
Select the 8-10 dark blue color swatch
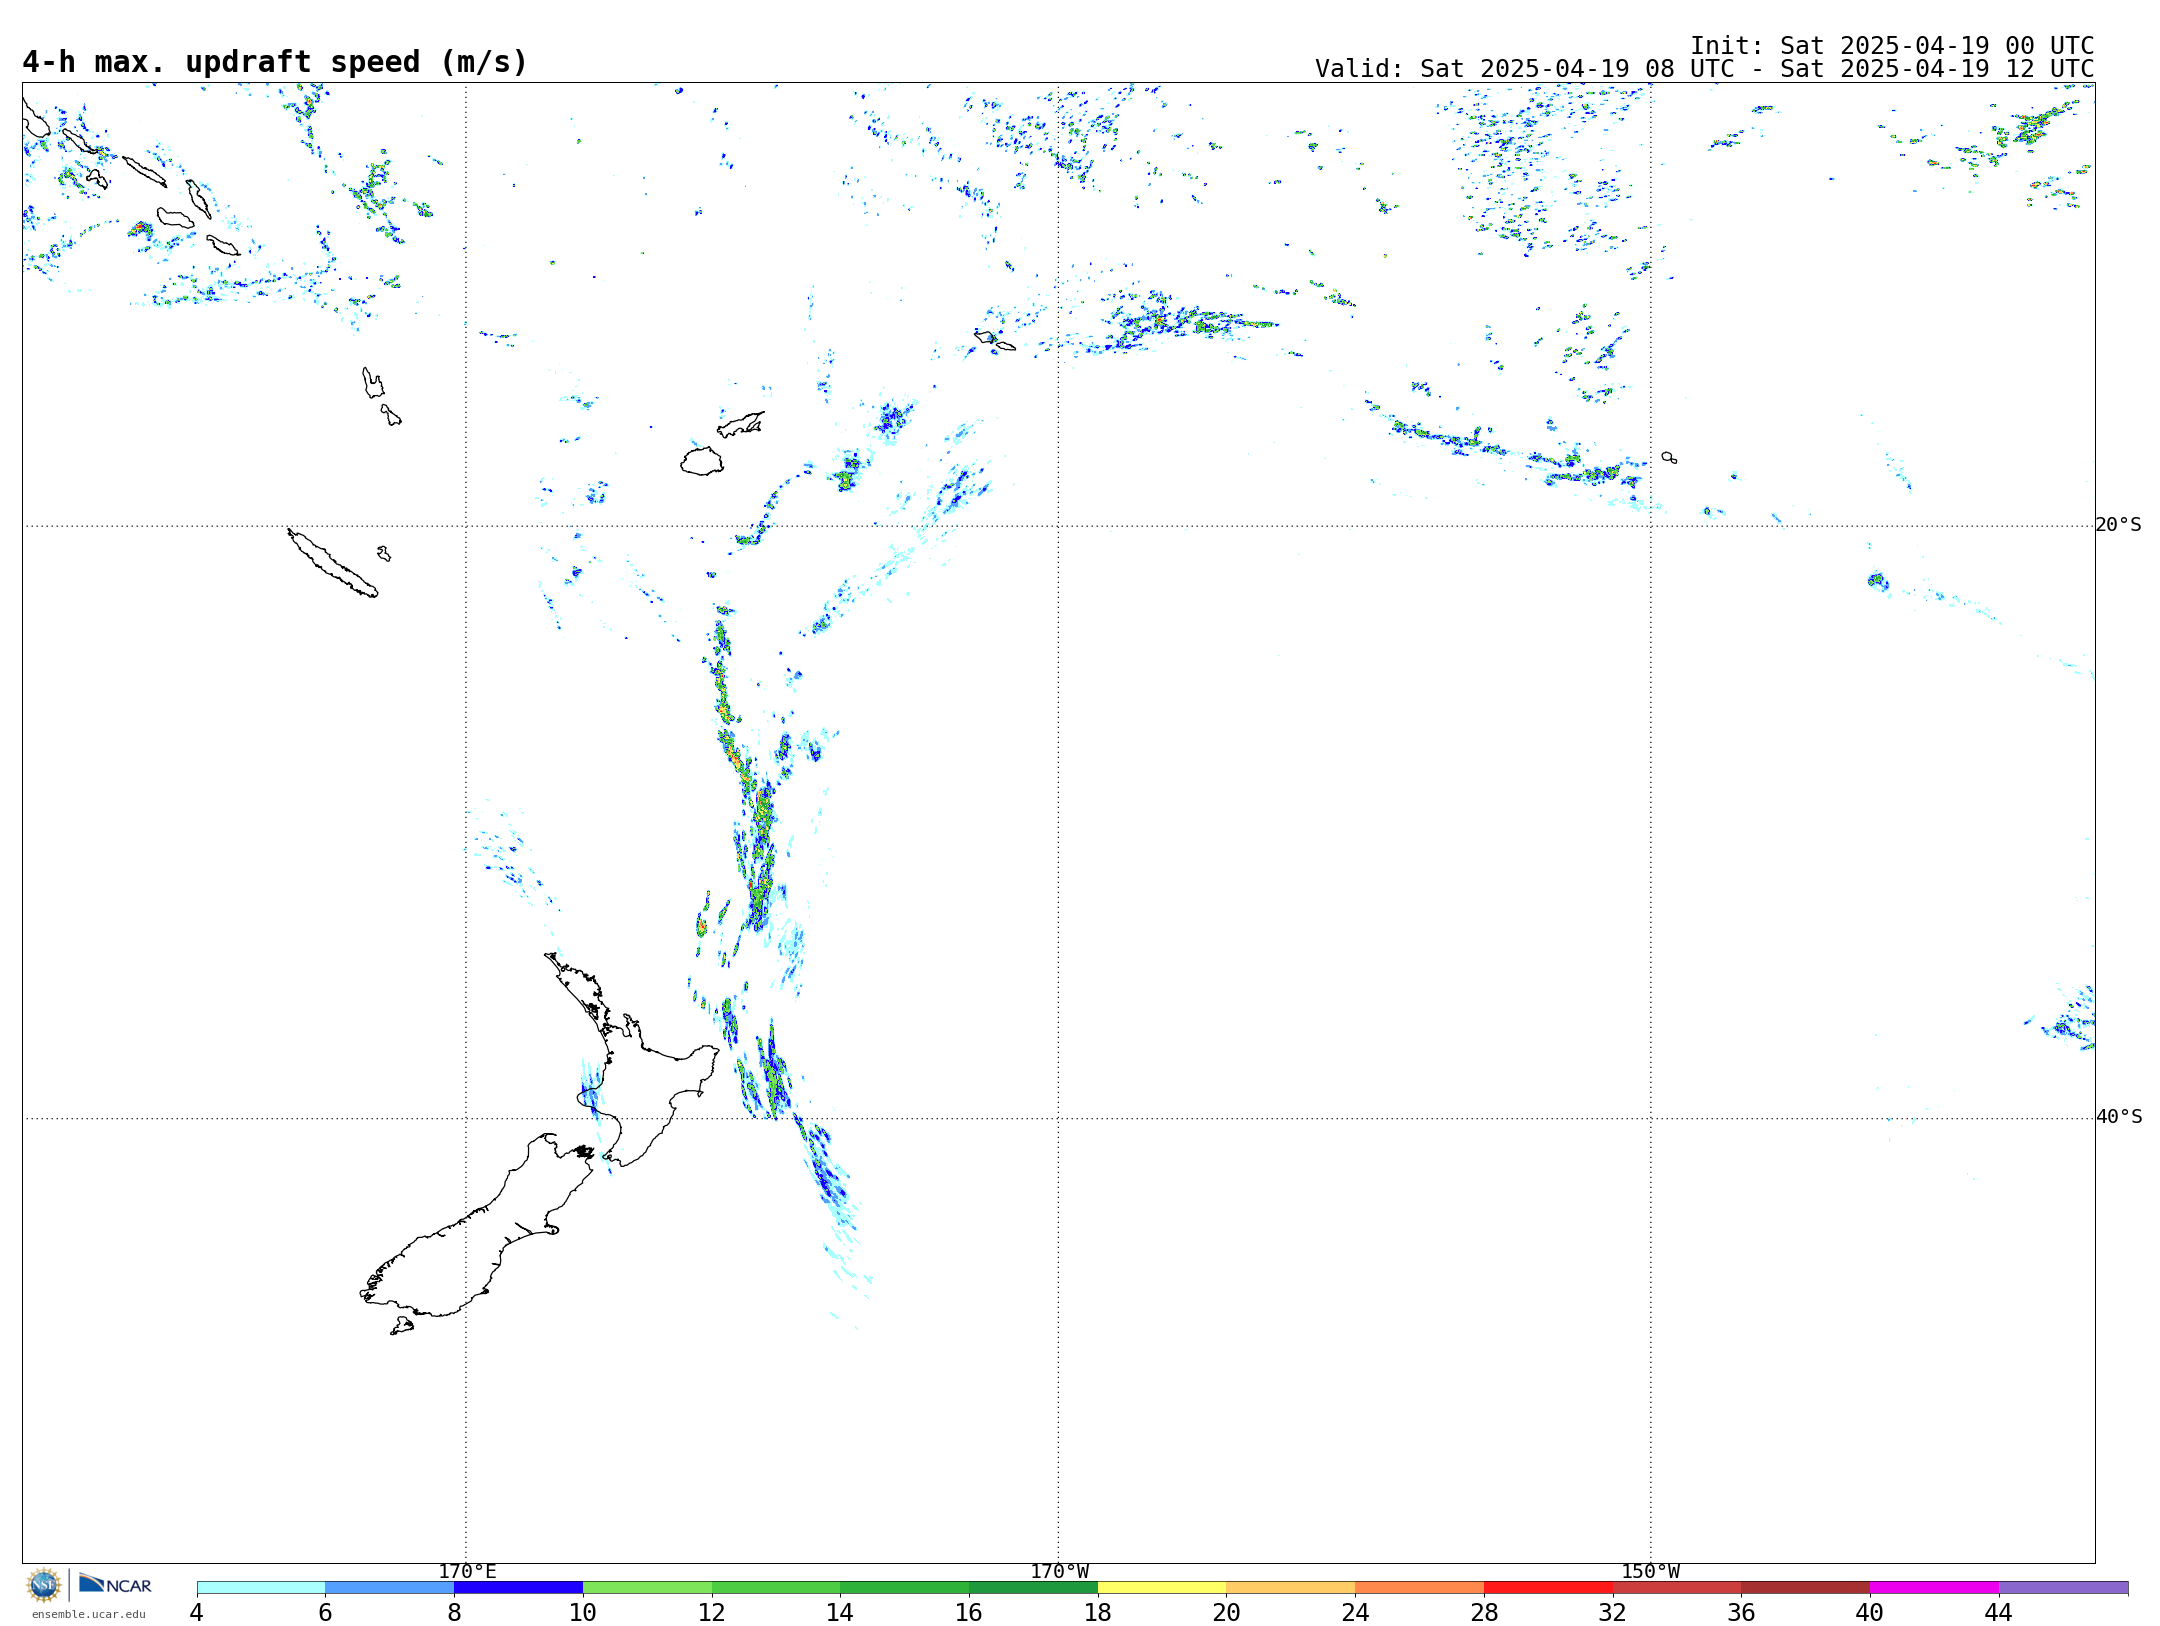coord(518,1587)
